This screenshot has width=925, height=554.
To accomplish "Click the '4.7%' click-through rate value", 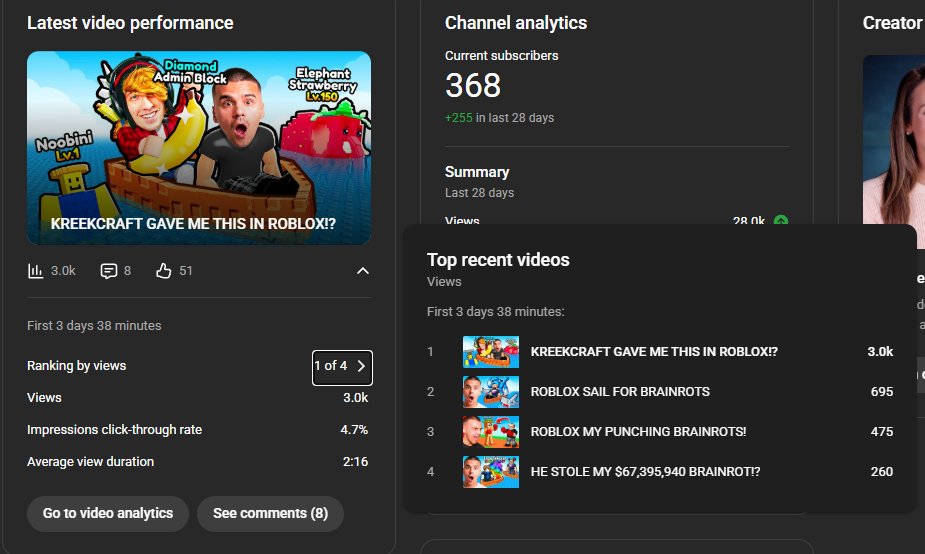I will [354, 430].
